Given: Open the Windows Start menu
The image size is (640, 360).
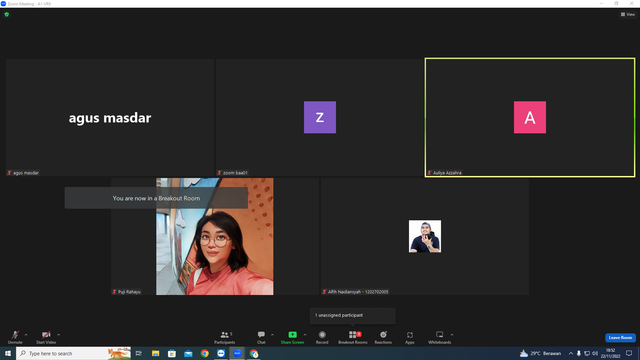Looking at the screenshot, I should pyautogui.click(x=8, y=353).
